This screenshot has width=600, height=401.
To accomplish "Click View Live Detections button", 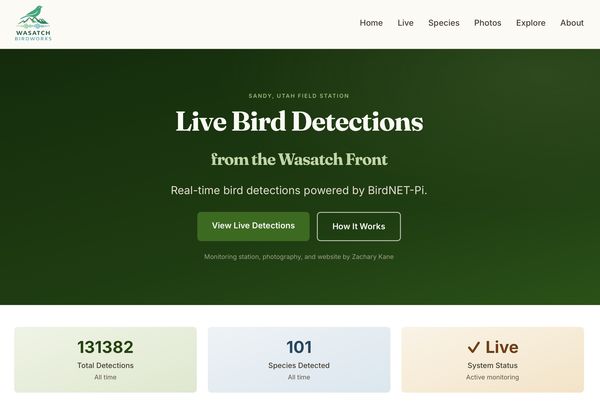I will point(253,226).
